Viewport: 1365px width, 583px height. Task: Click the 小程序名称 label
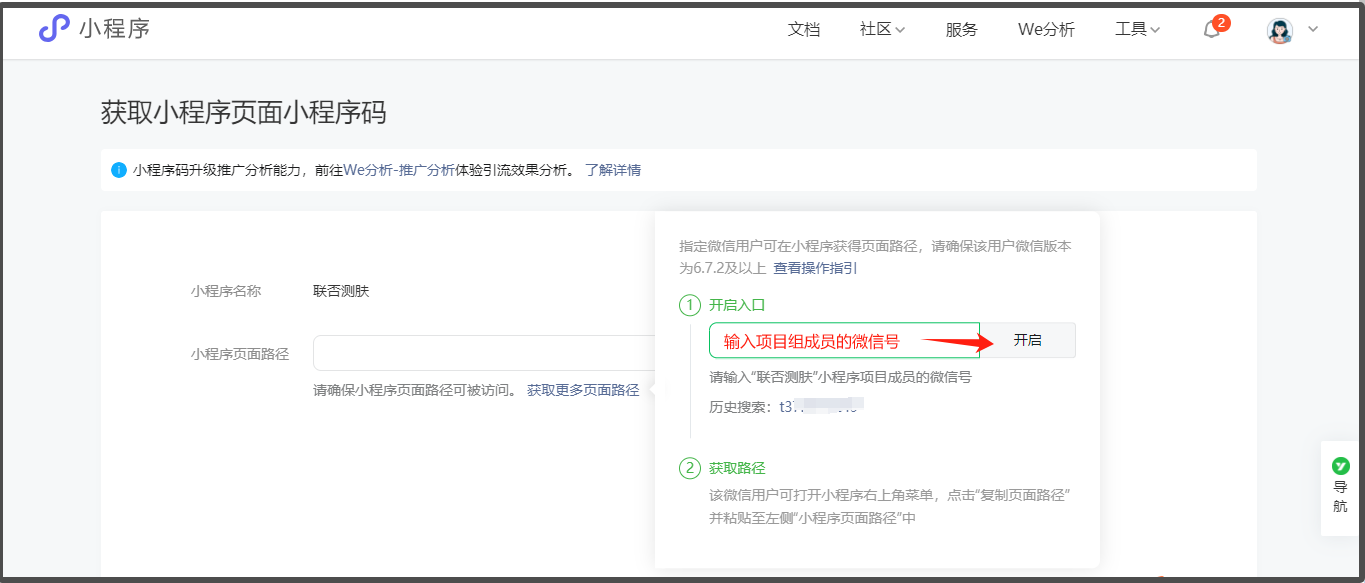[226, 291]
